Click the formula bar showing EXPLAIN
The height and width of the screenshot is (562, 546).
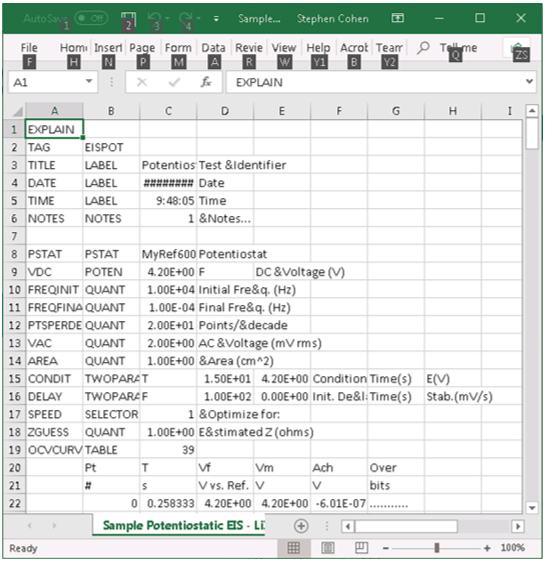click(x=375, y=82)
